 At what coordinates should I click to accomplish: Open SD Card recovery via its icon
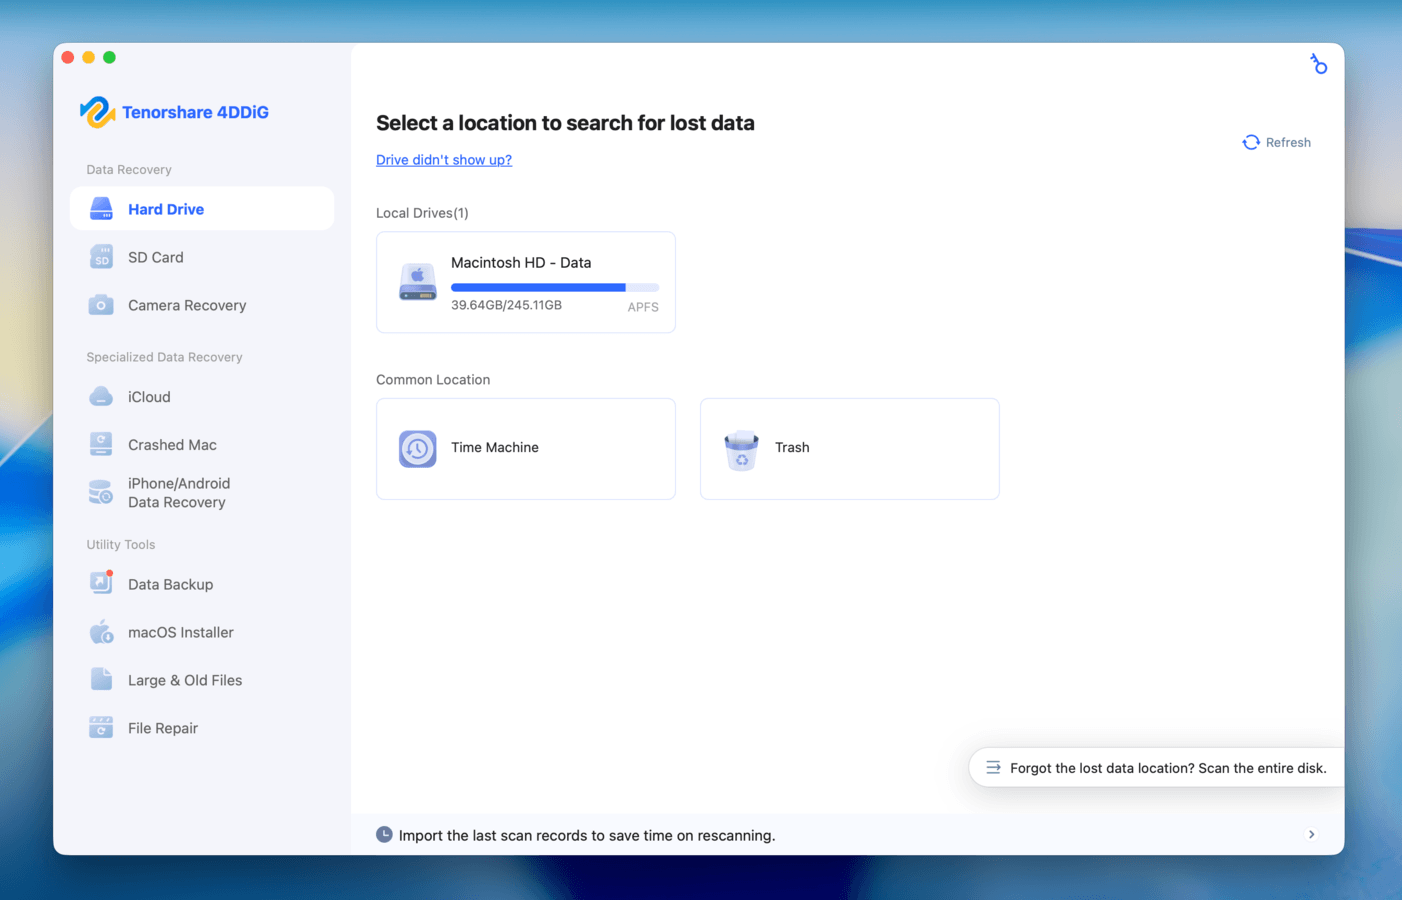click(x=101, y=257)
